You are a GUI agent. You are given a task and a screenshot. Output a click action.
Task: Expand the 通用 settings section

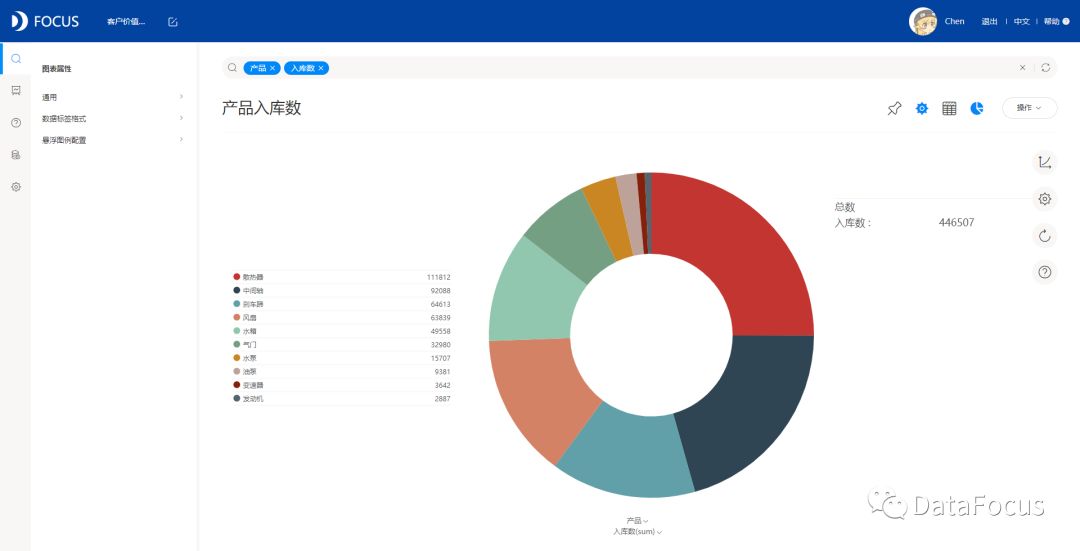coord(112,97)
